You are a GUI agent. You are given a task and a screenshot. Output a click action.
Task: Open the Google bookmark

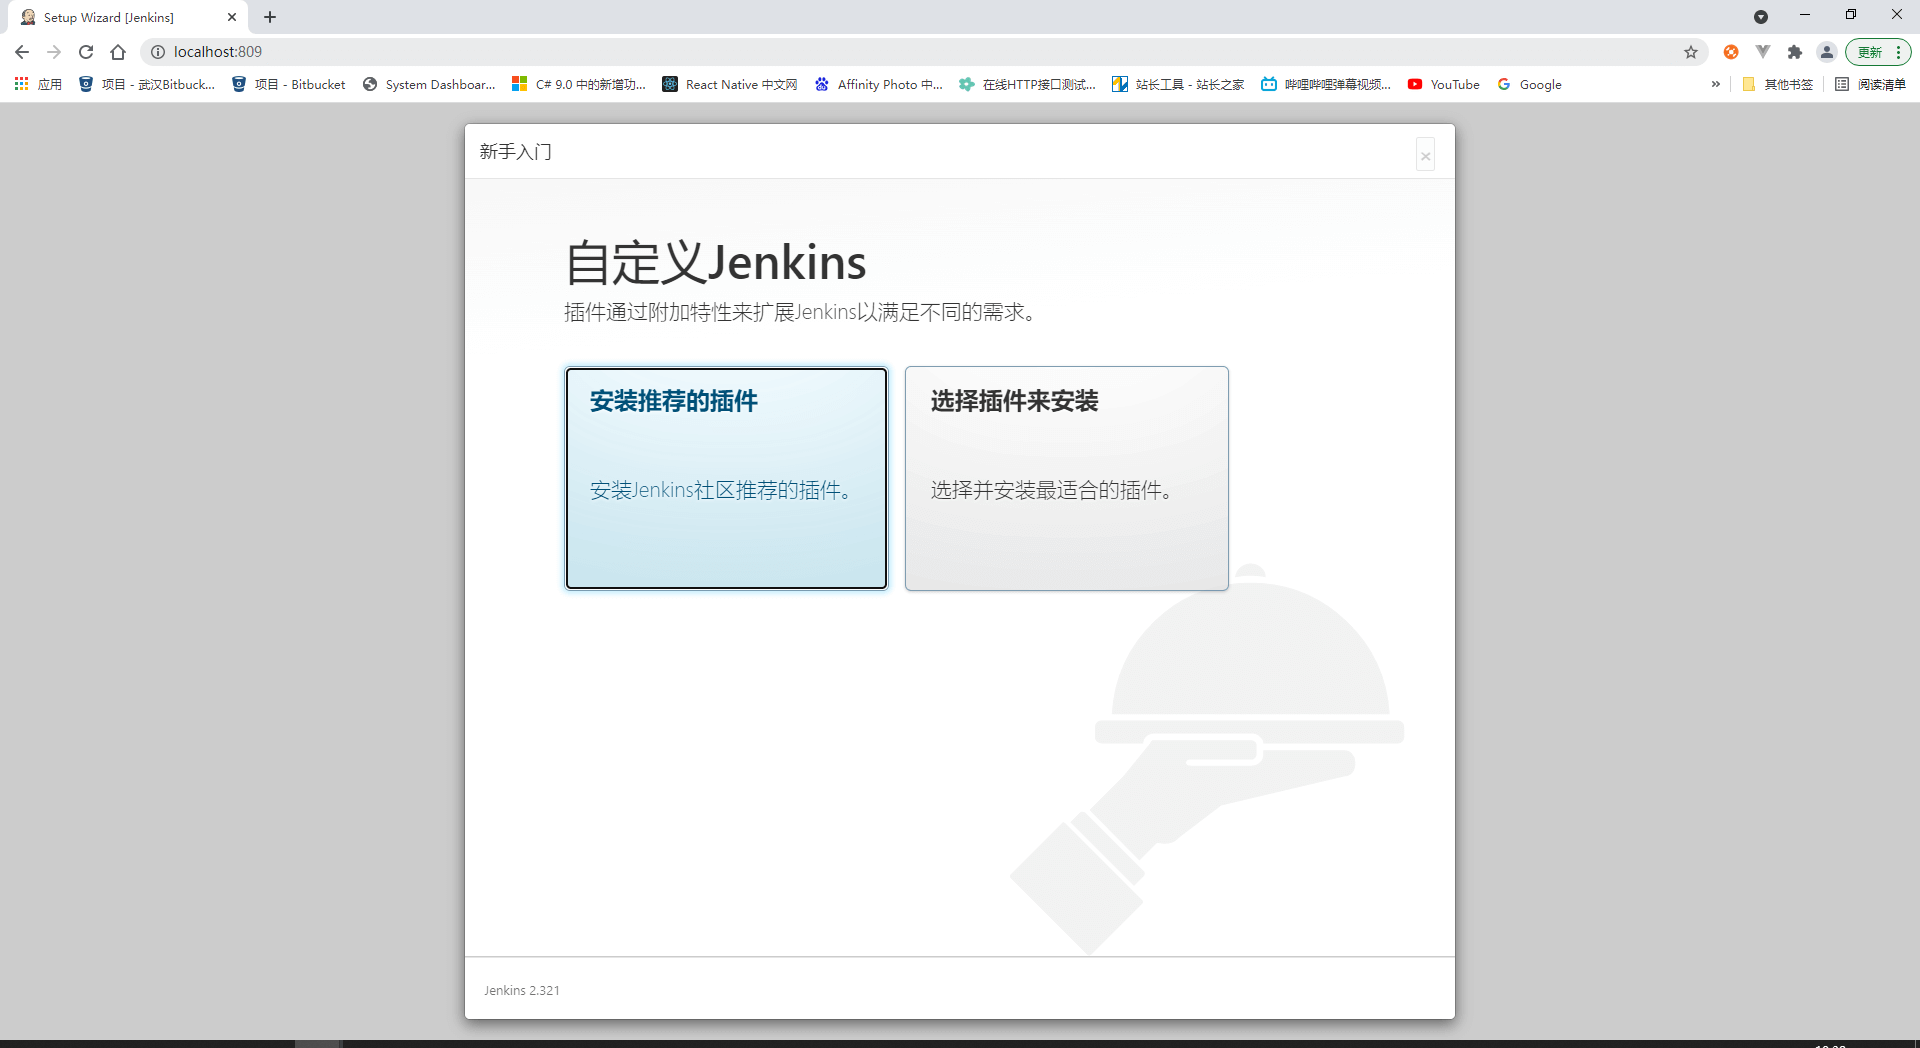pos(1529,84)
